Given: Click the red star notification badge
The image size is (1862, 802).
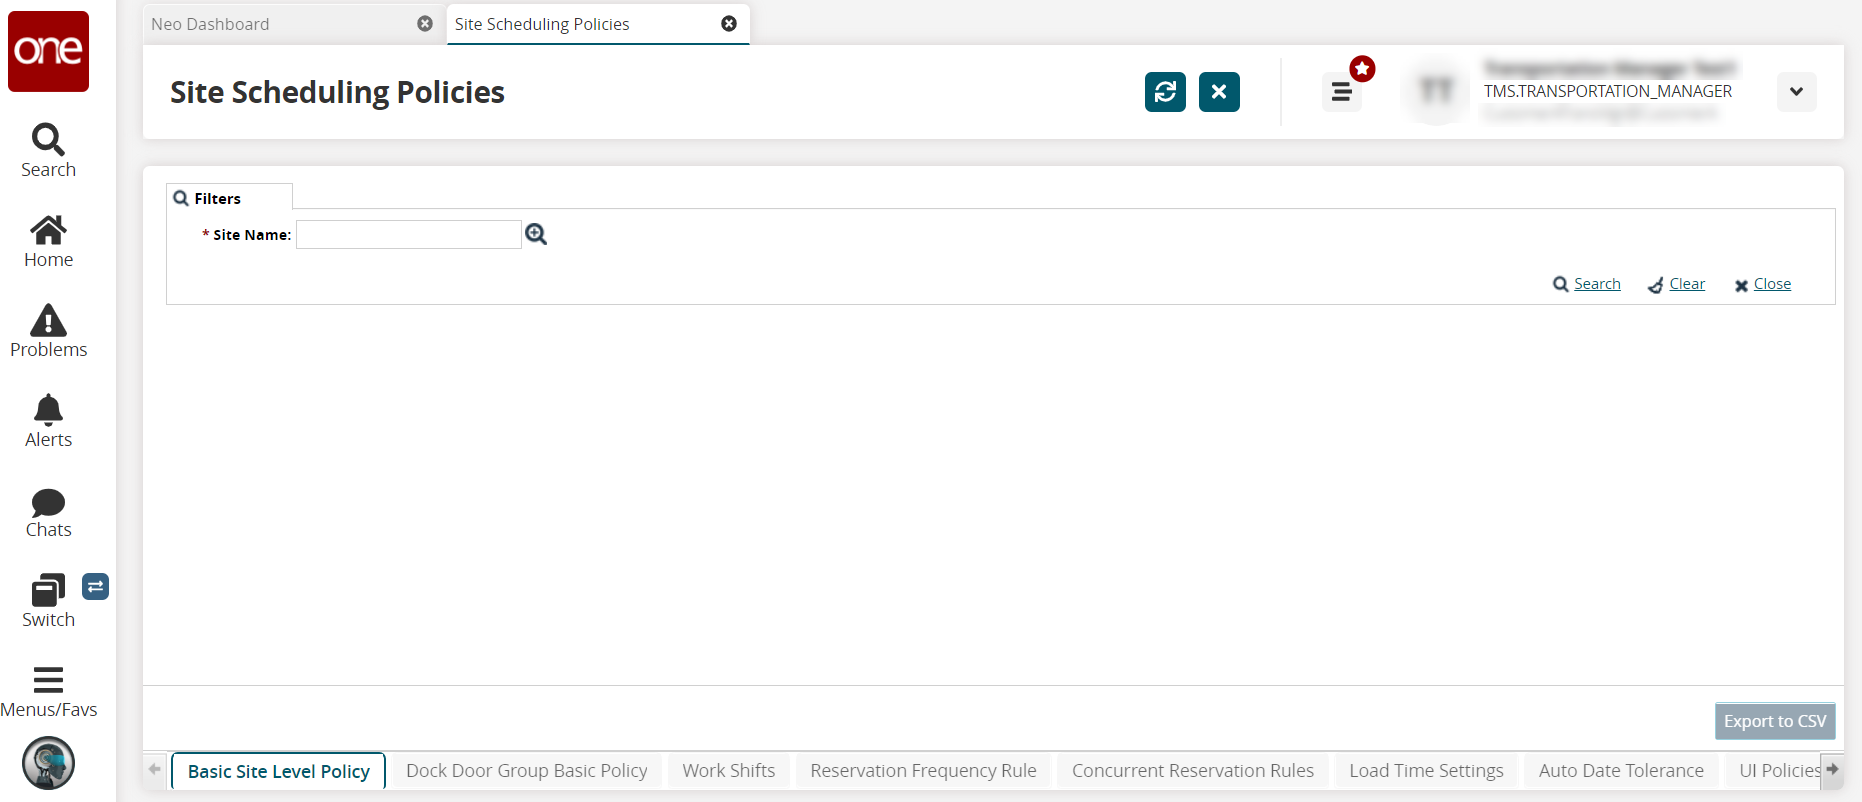Looking at the screenshot, I should point(1362,69).
